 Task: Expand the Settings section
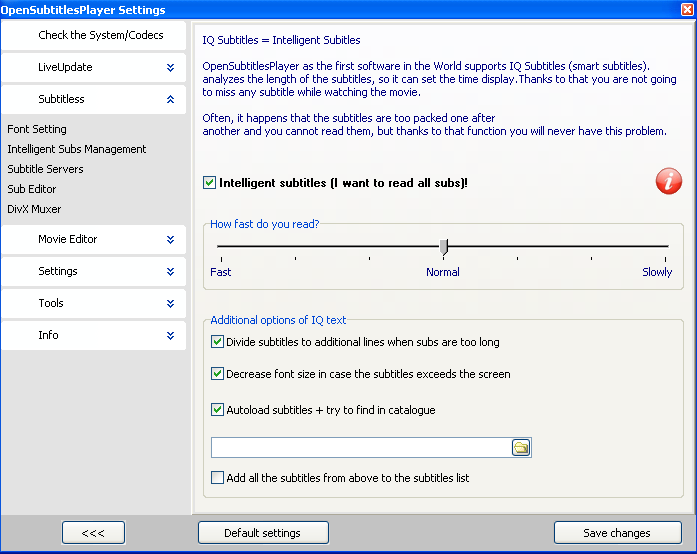point(93,271)
